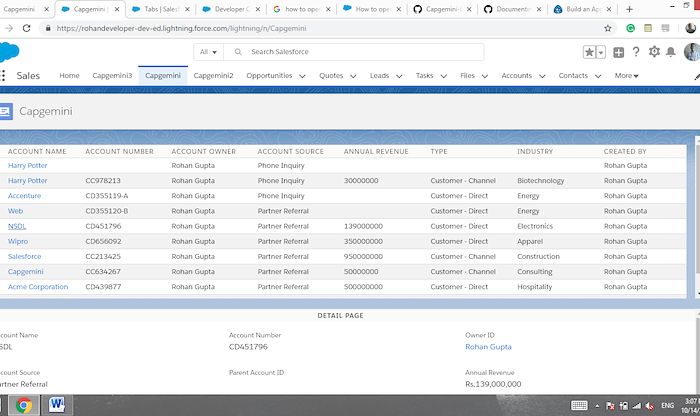Click the network signal tray icon
Viewport: 700px width, 416px height.
(x=637, y=406)
